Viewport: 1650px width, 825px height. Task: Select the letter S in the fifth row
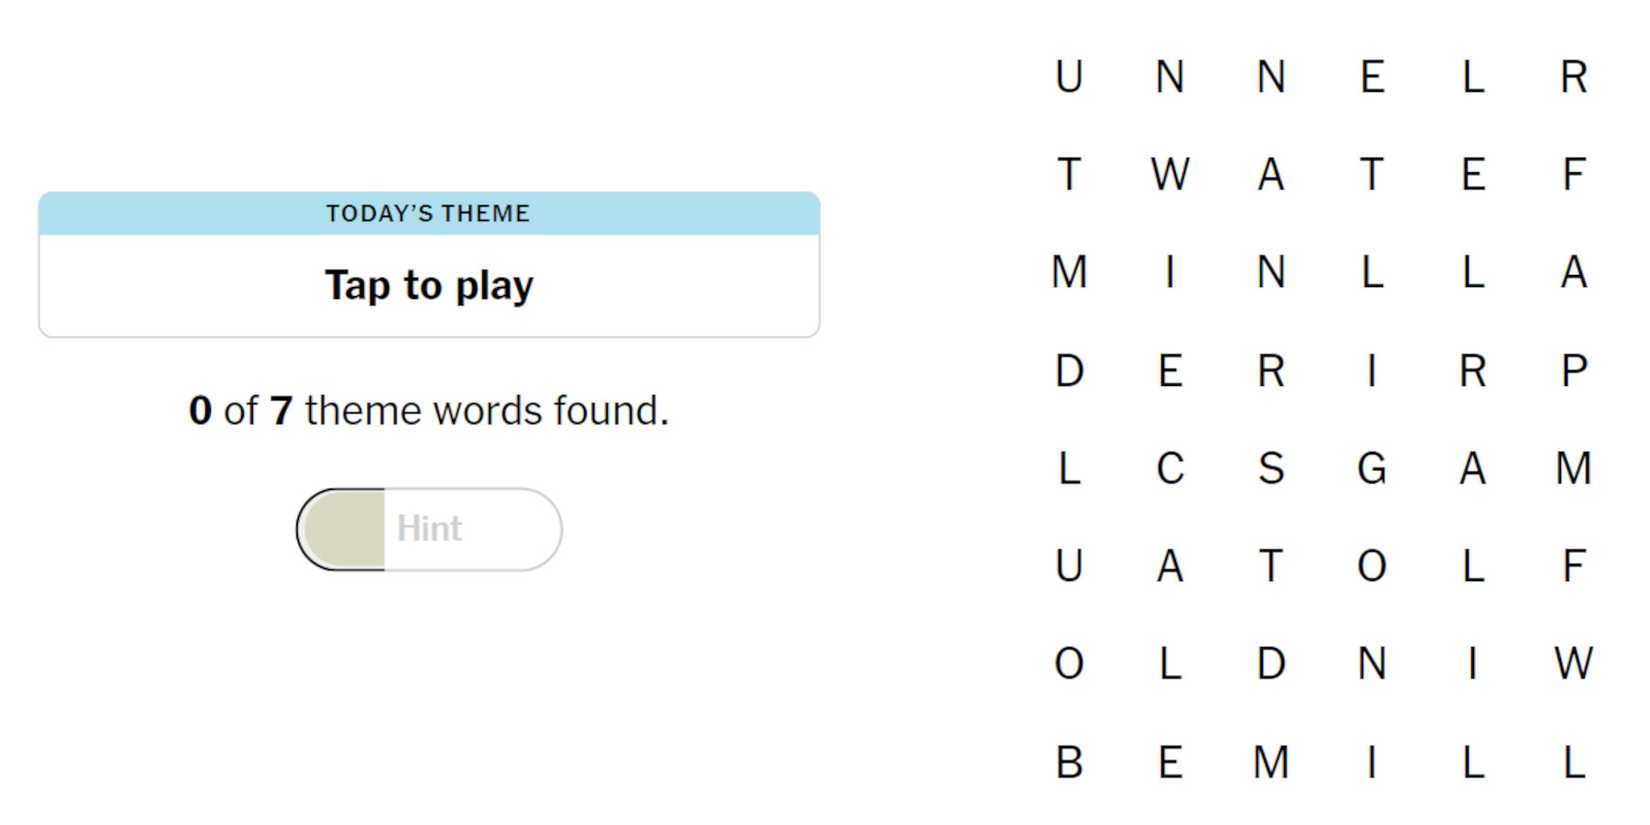(1270, 470)
